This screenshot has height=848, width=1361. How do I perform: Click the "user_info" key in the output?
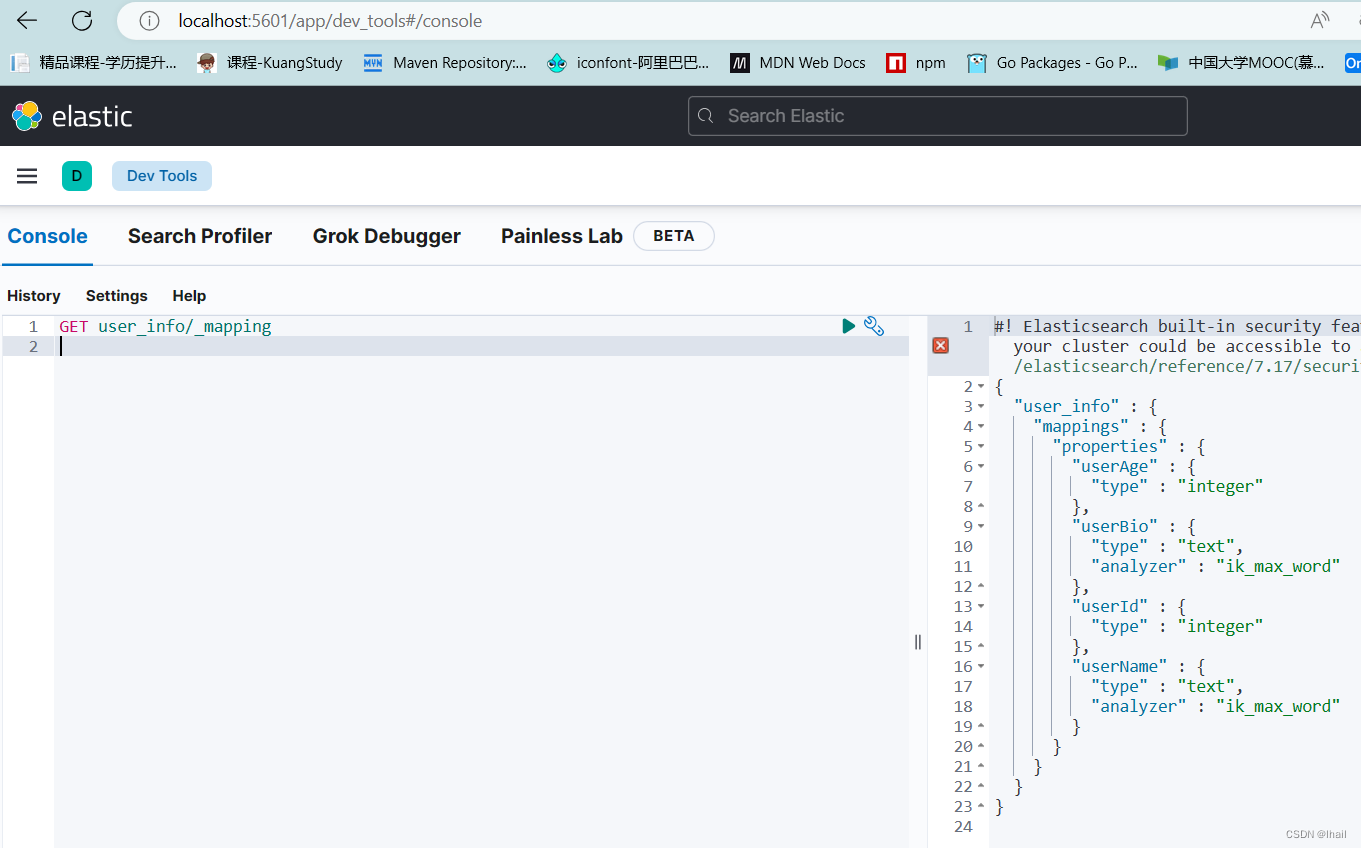click(x=1067, y=407)
